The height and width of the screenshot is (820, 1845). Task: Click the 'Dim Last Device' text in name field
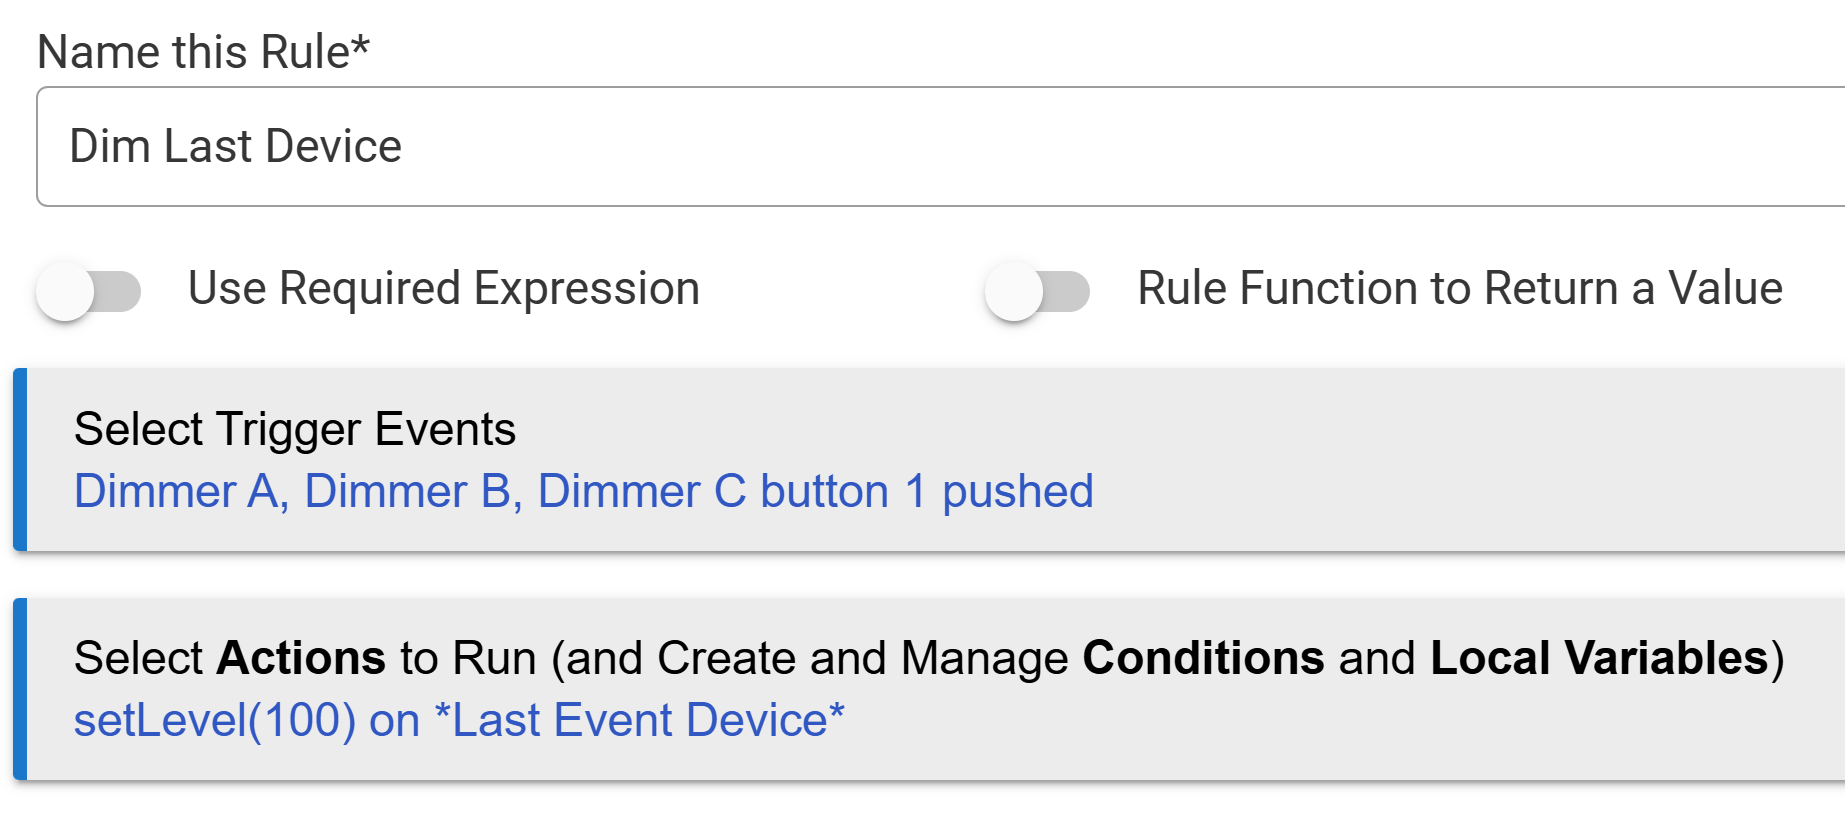235,147
